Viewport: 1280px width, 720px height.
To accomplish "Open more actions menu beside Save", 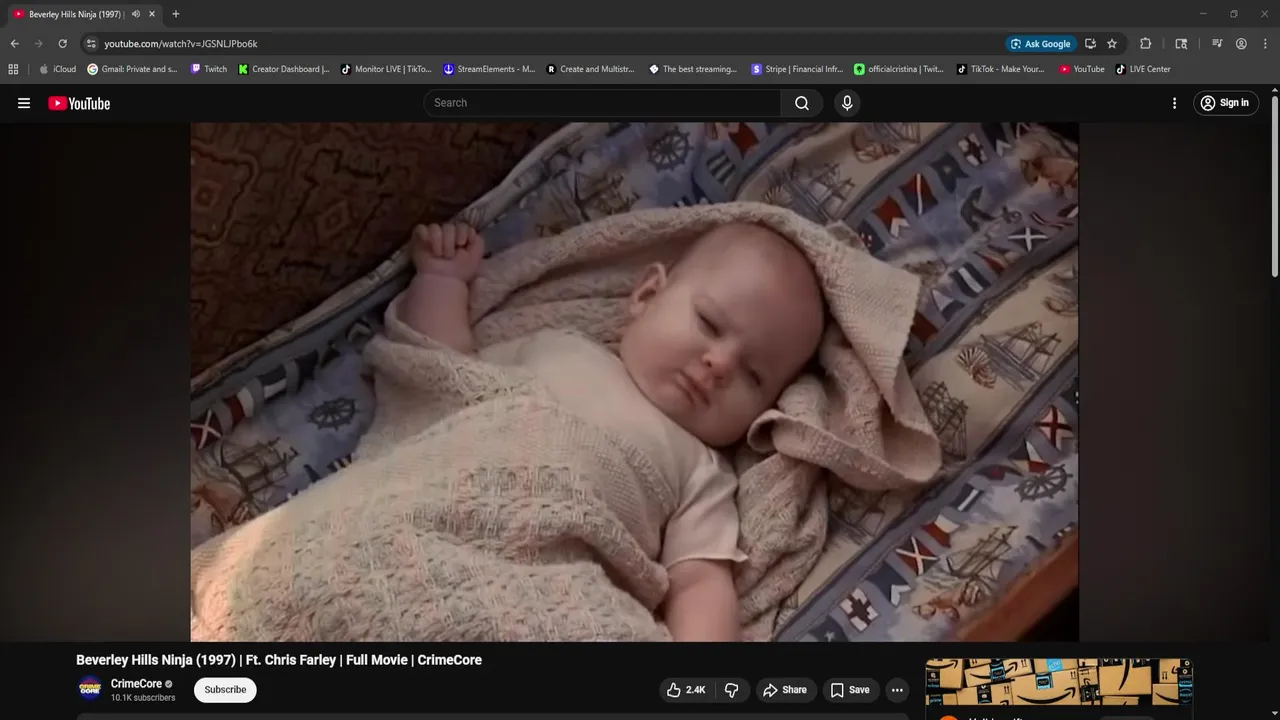I will (x=897, y=690).
